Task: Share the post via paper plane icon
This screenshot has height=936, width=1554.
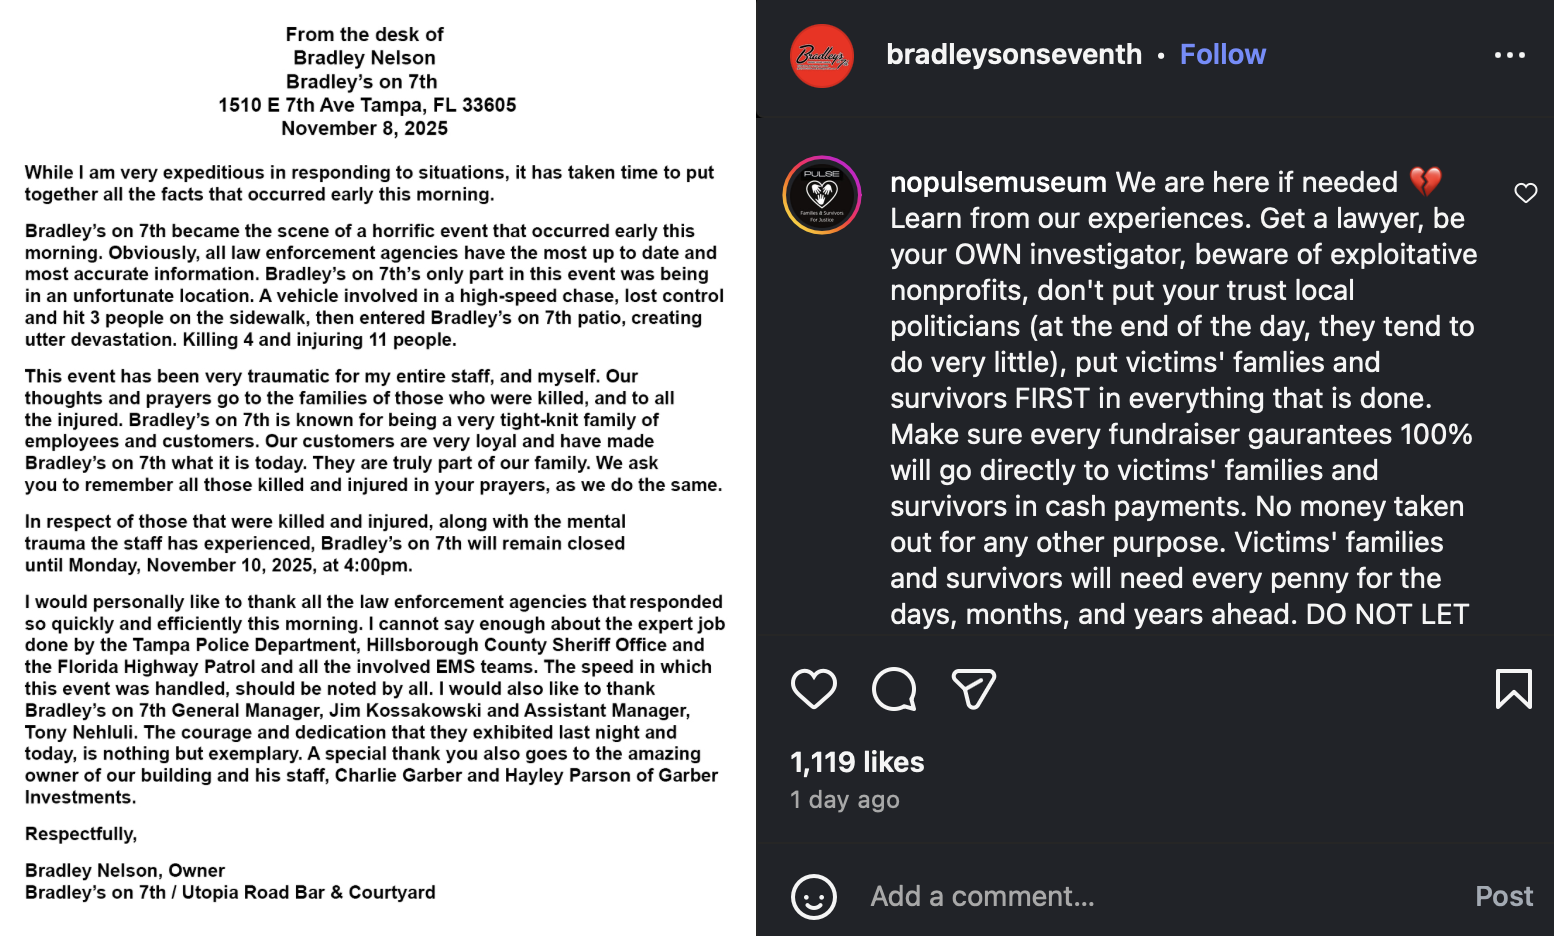Action: coord(973,689)
